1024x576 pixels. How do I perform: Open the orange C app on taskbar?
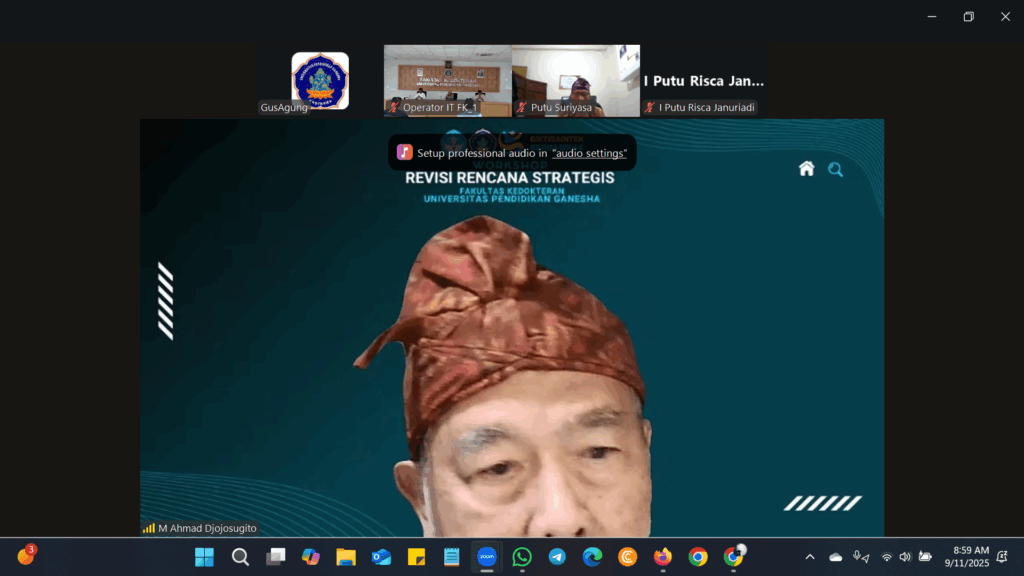click(x=628, y=557)
